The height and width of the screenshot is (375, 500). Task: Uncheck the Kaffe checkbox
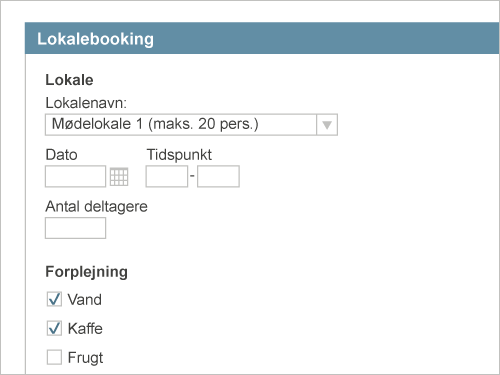(x=54, y=328)
